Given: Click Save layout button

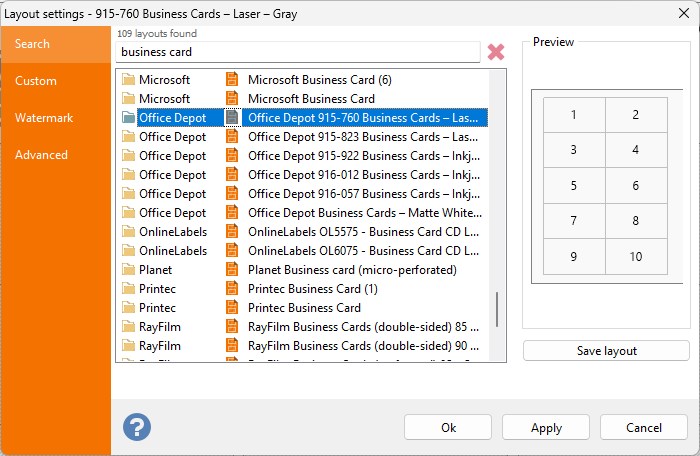Looking at the screenshot, I should [606, 351].
